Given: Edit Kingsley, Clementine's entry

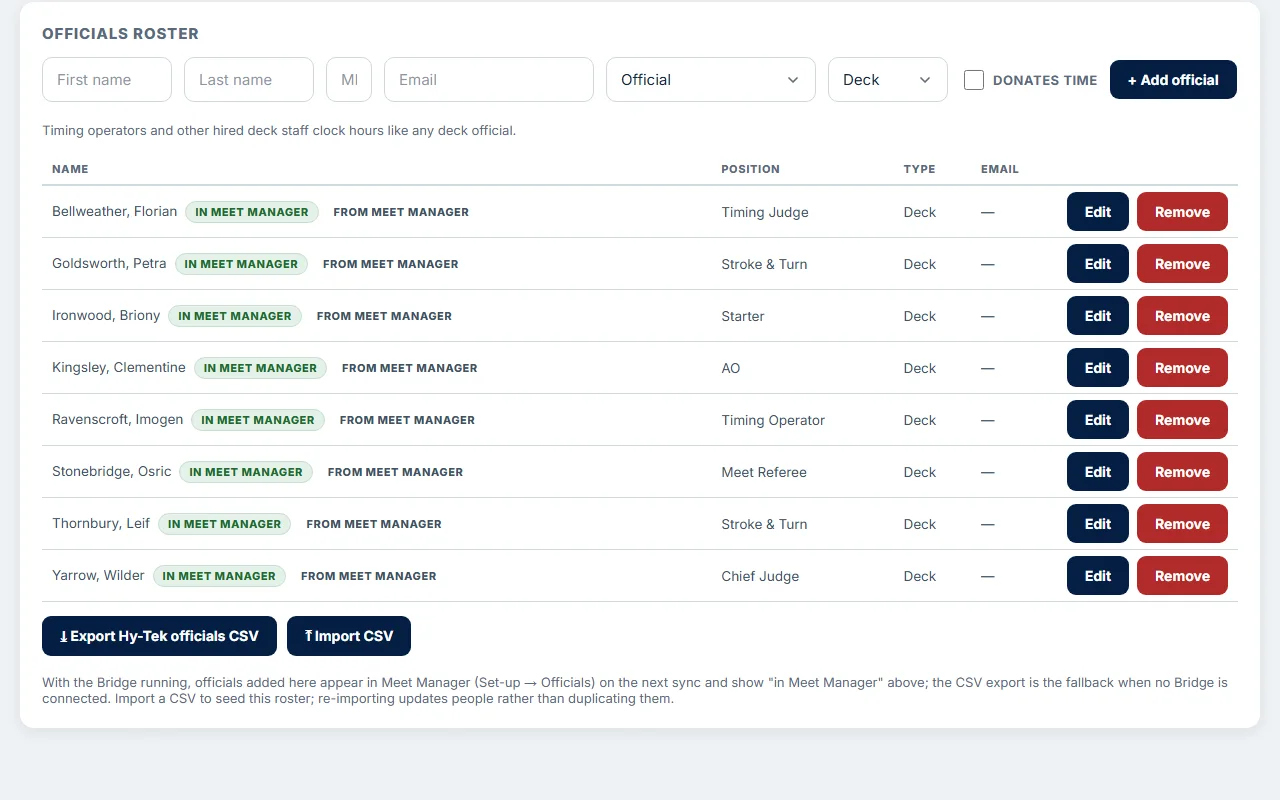Looking at the screenshot, I should click(1098, 368).
